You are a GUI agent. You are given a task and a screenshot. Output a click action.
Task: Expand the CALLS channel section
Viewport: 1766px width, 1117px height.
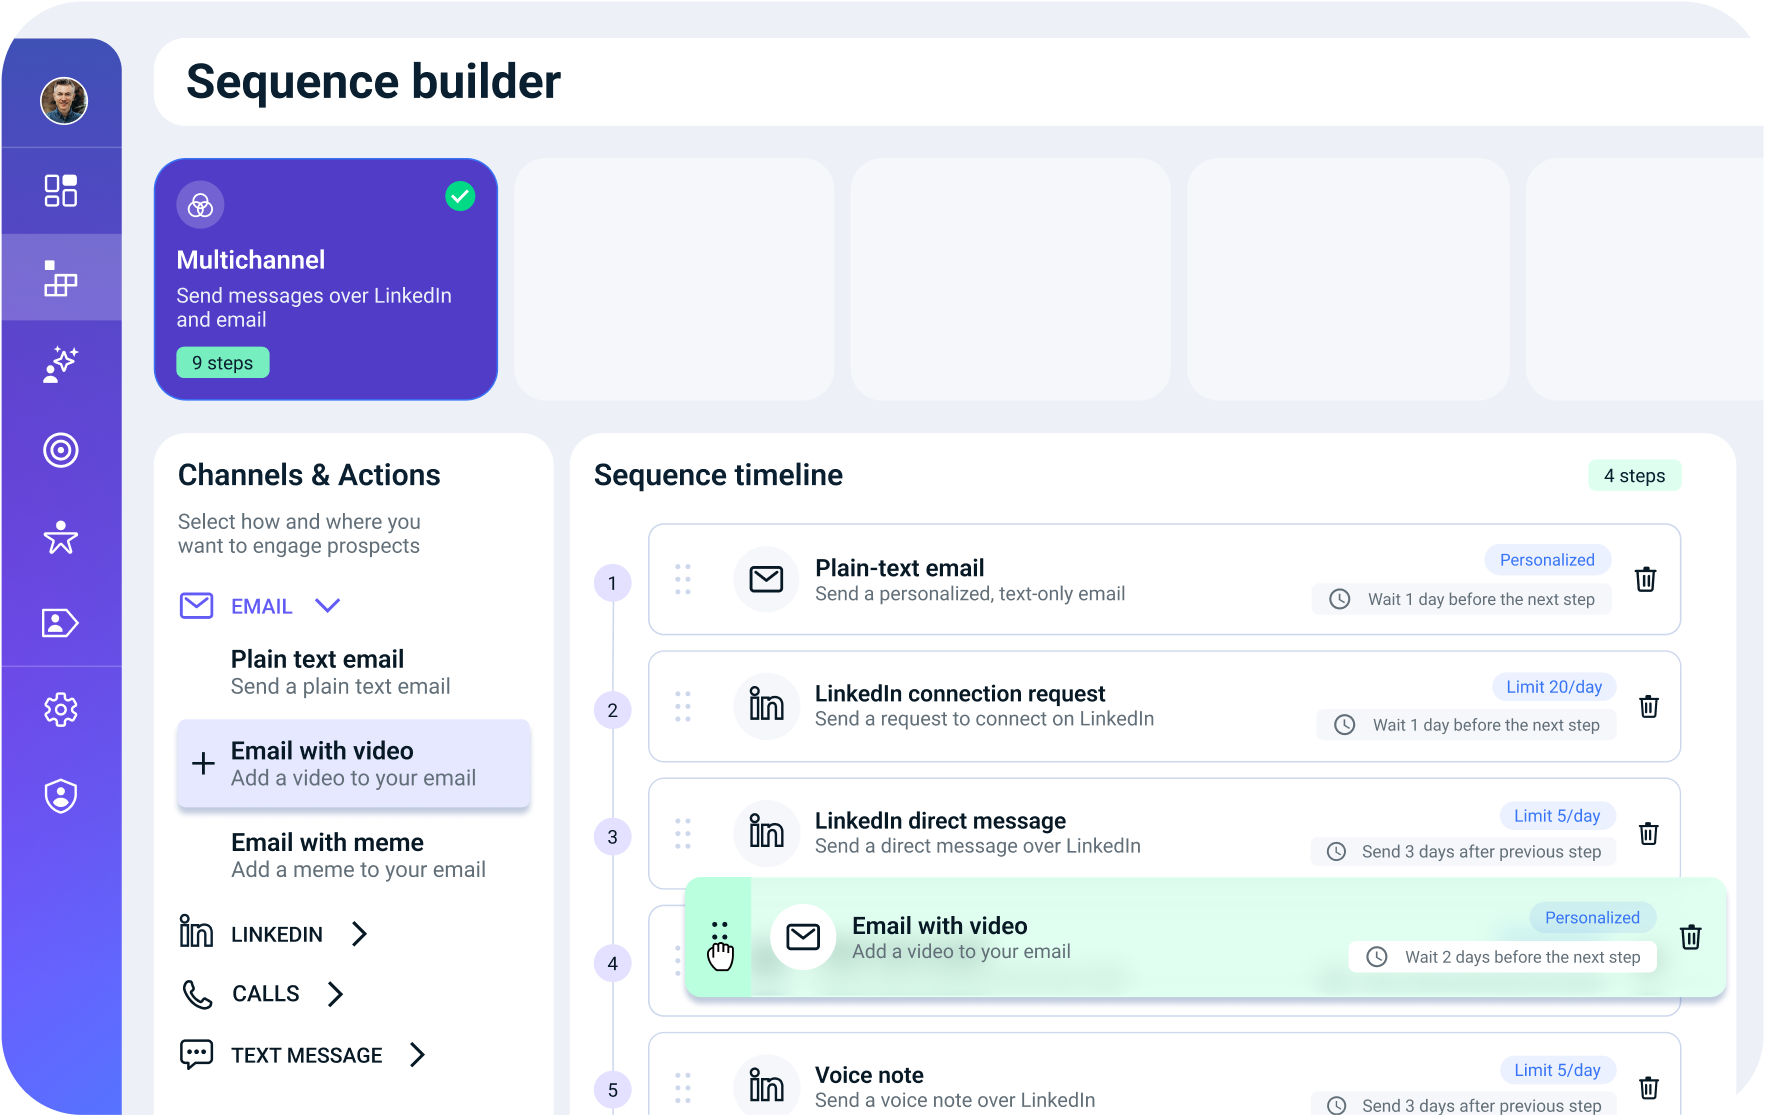335,994
